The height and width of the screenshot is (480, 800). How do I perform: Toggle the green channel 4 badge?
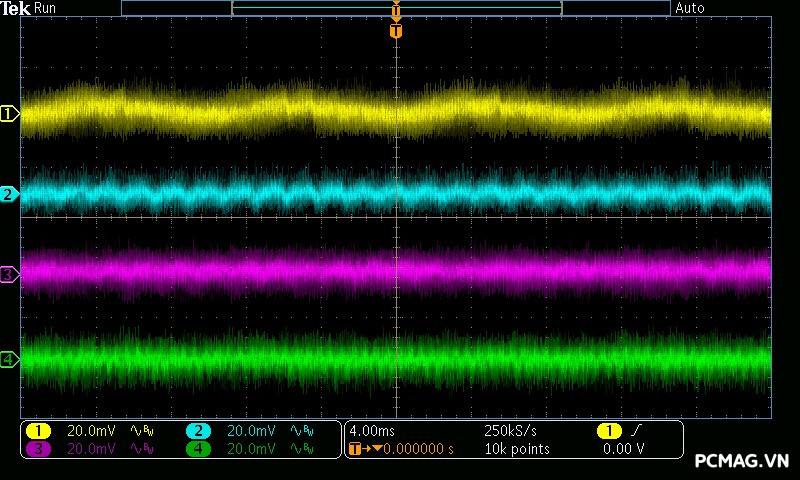click(x=198, y=449)
